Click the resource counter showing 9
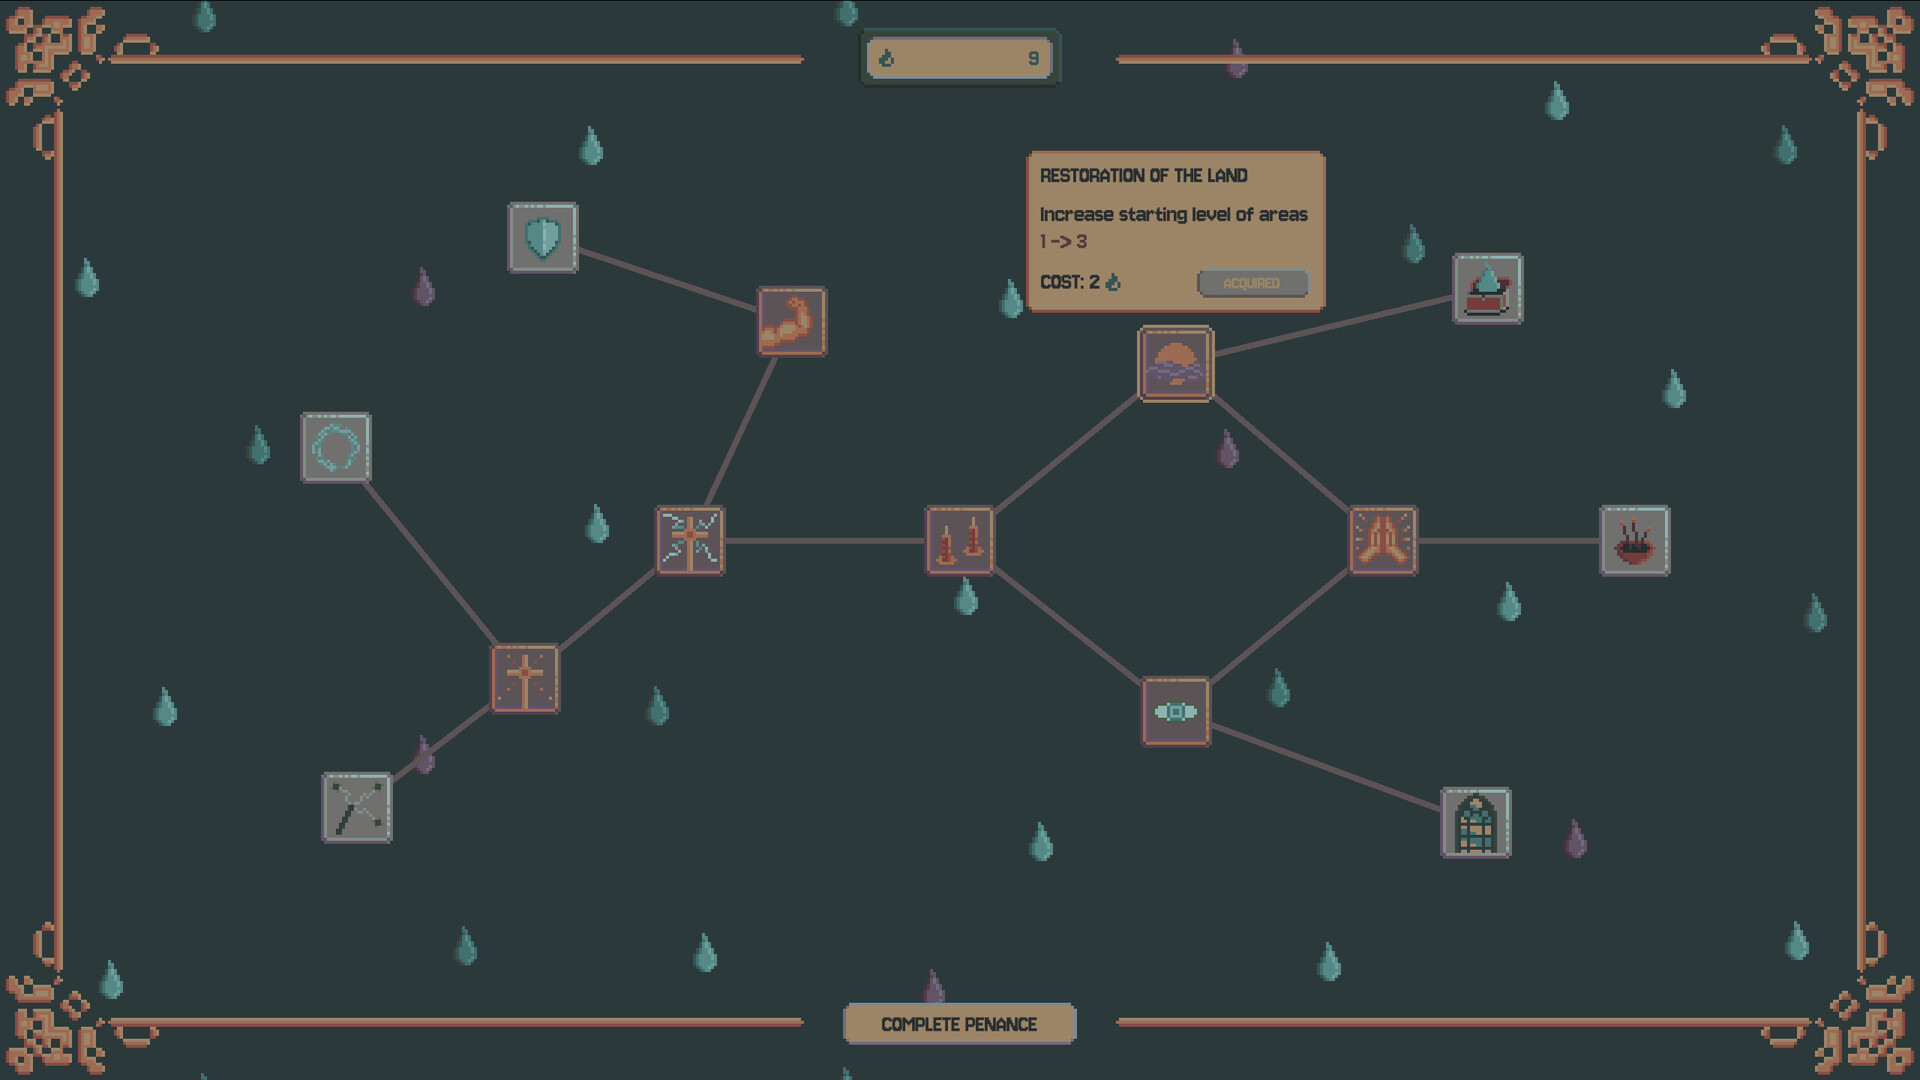The image size is (1920, 1080). (1030, 57)
